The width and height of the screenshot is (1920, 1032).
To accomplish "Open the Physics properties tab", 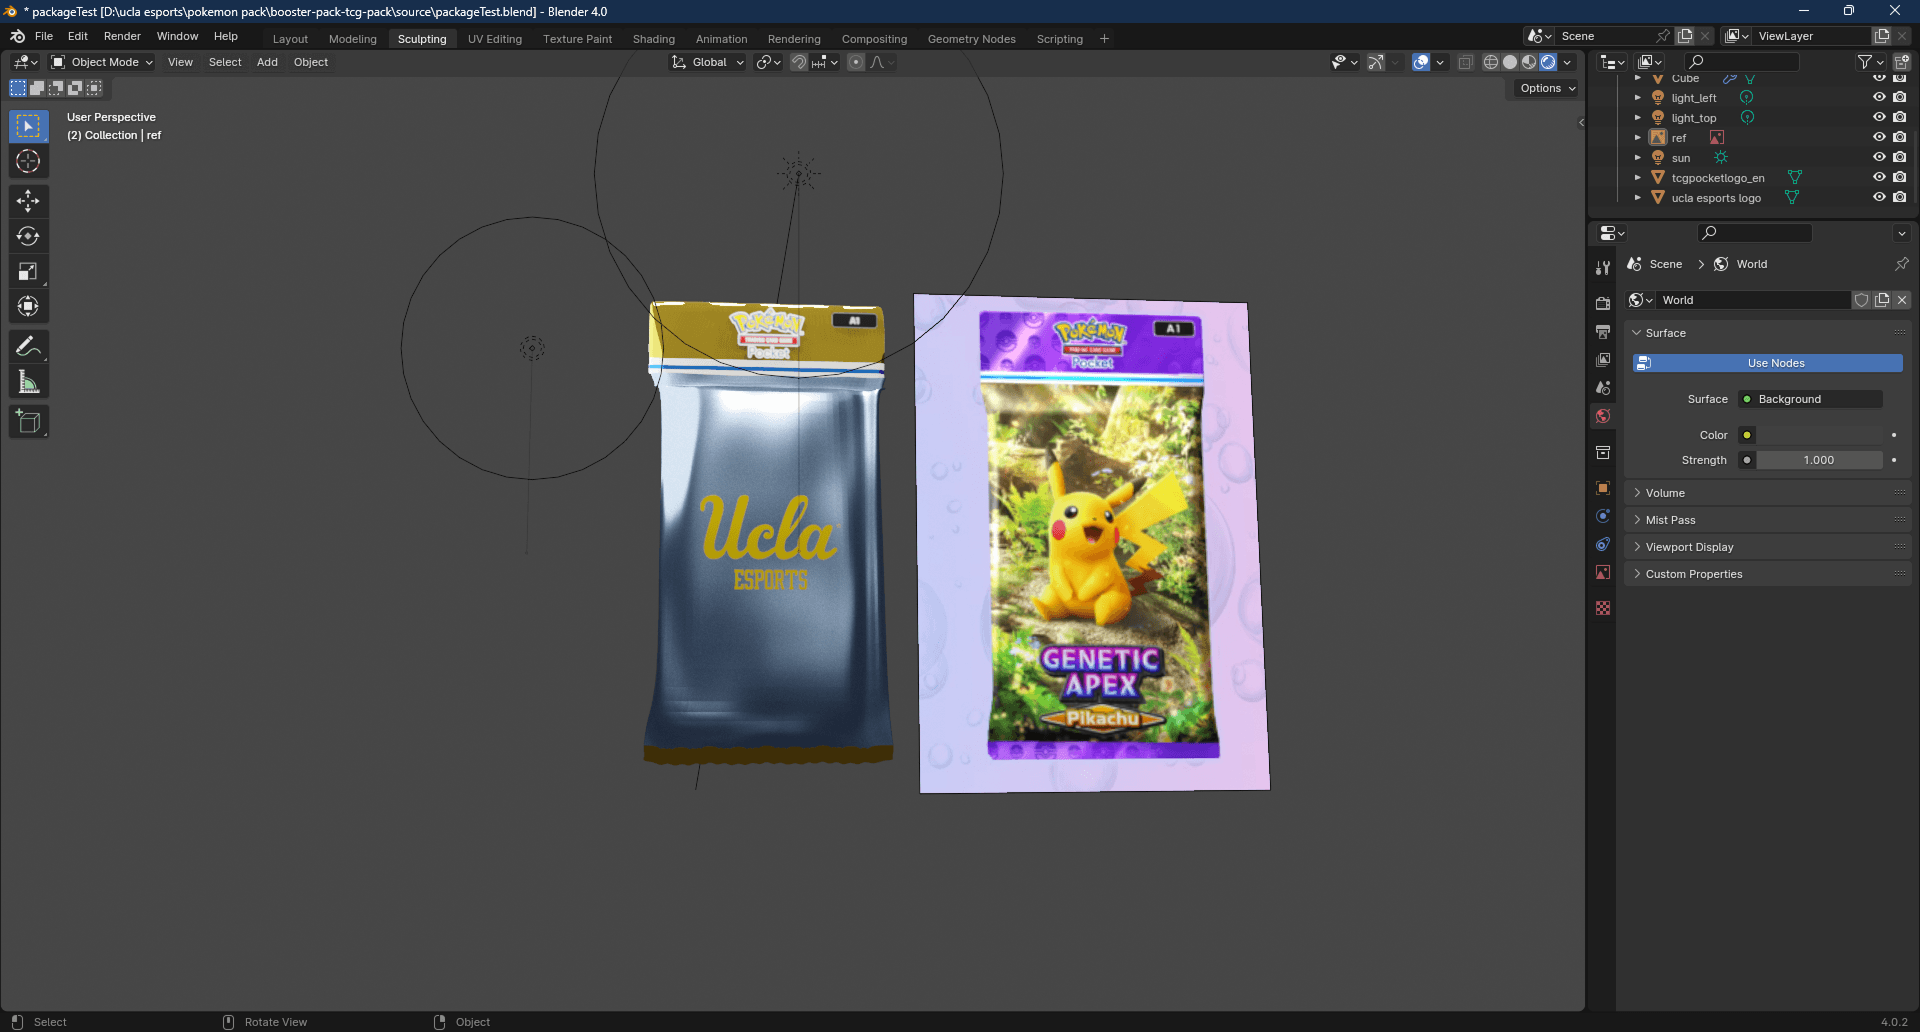I will tap(1603, 516).
